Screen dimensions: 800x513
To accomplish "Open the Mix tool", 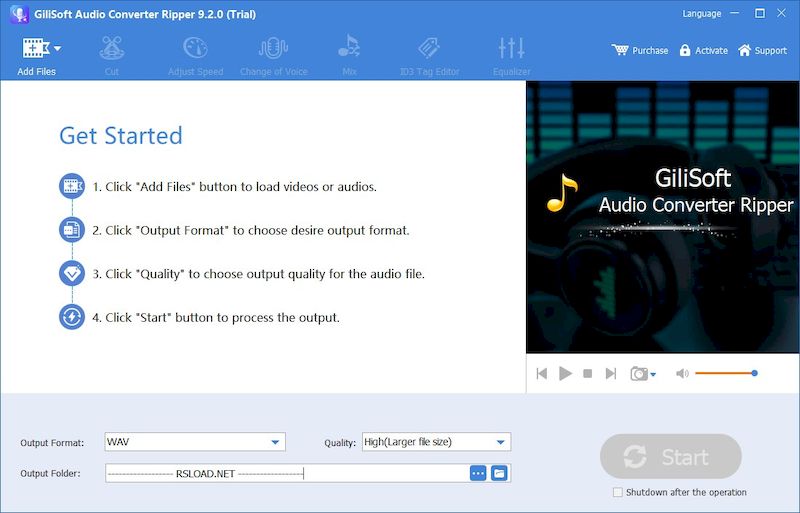I will click(348, 48).
